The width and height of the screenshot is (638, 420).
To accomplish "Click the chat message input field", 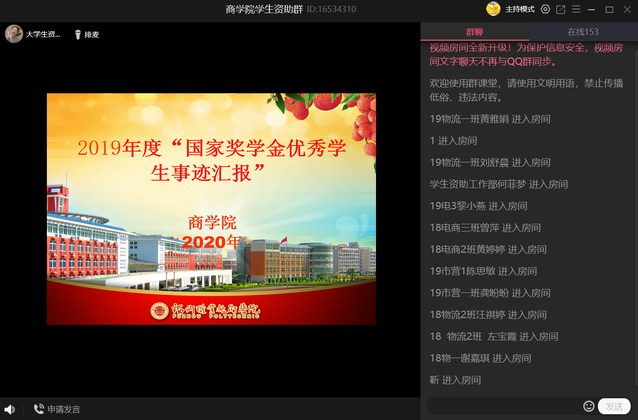I will pos(503,406).
